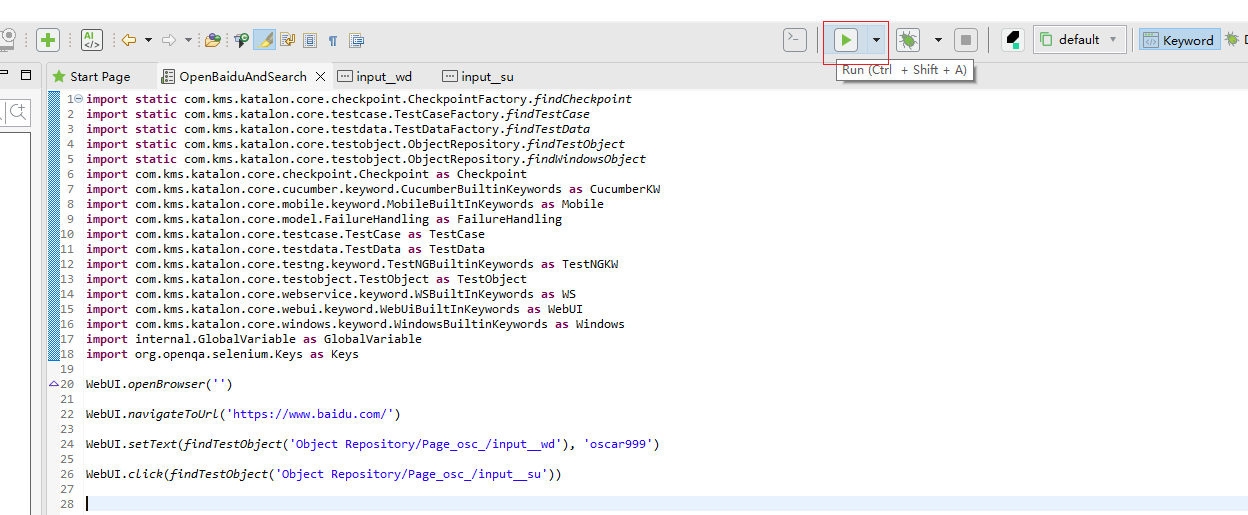Open the input_wd object tab

click(x=375, y=76)
